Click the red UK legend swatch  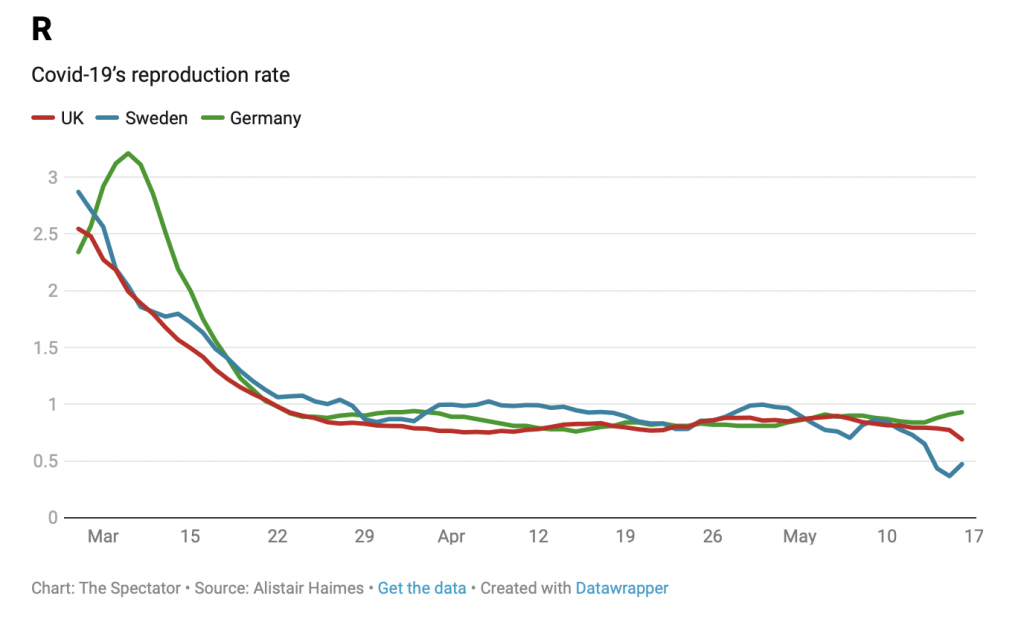click(x=43, y=118)
